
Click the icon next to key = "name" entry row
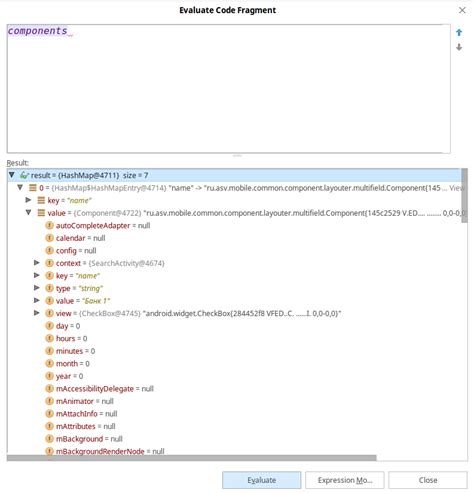pos(41,200)
